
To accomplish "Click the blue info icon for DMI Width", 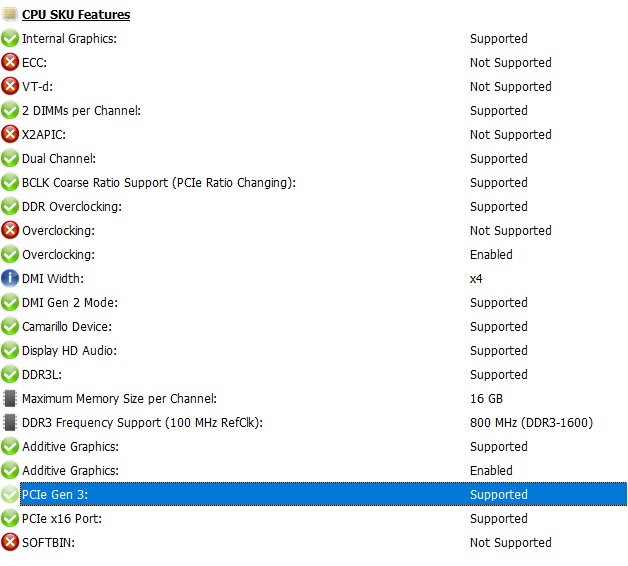I will pyautogui.click(x=10, y=278).
